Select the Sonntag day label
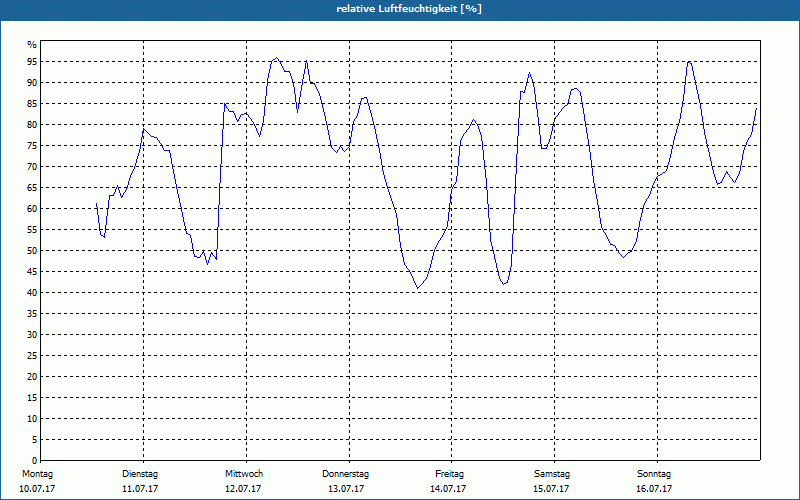 (654, 474)
